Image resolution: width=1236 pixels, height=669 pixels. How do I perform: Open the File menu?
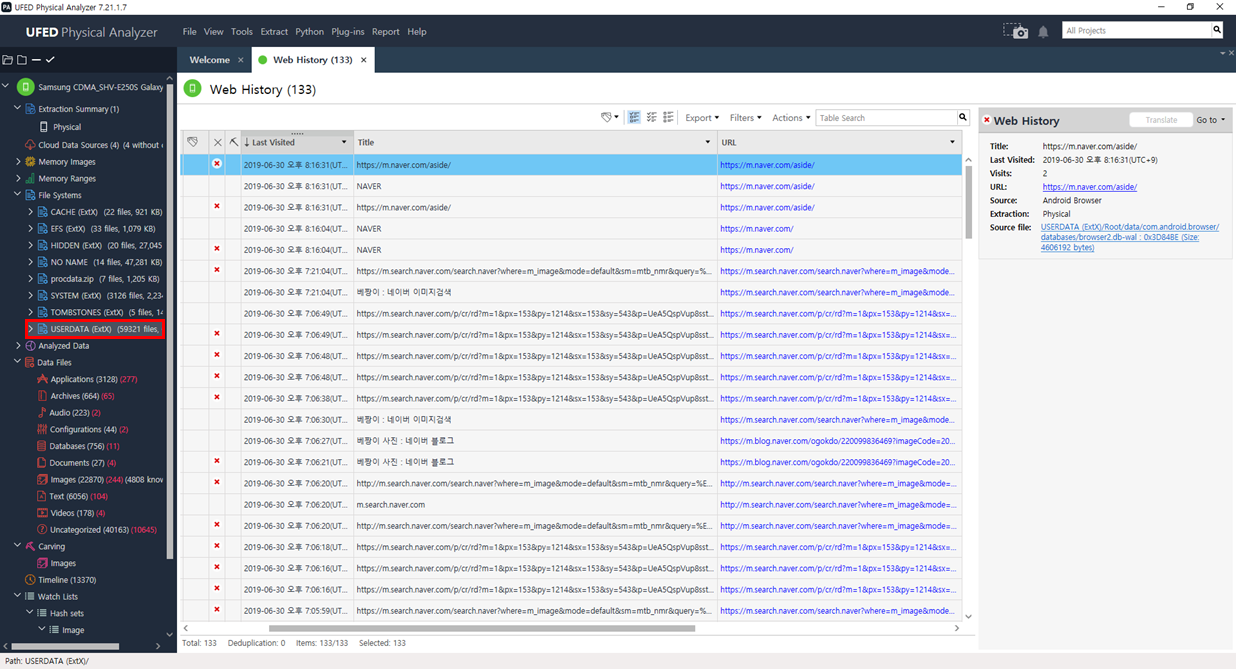pos(189,32)
